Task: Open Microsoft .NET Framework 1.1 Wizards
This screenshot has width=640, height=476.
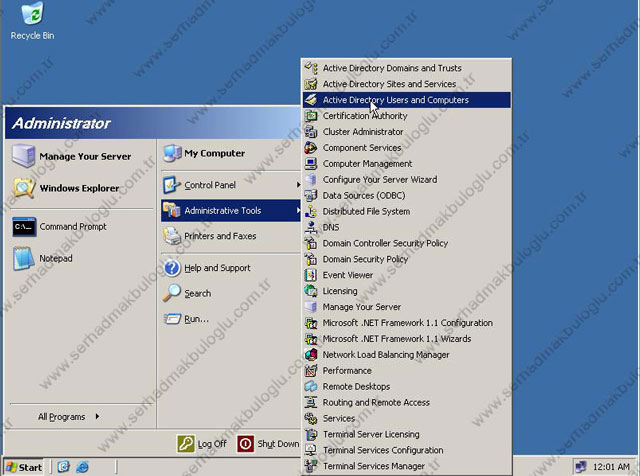Action: pyautogui.click(x=407, y=338)
